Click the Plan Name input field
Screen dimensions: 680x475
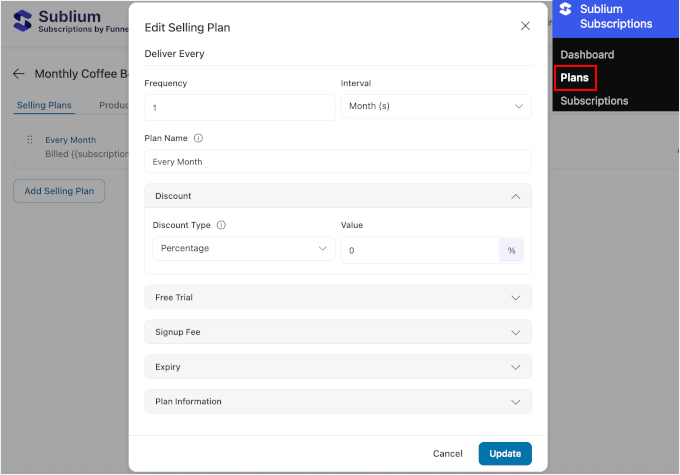[x=338, y=161]
